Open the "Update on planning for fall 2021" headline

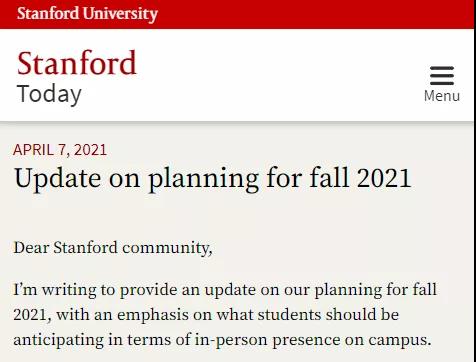tap(212, 179)
